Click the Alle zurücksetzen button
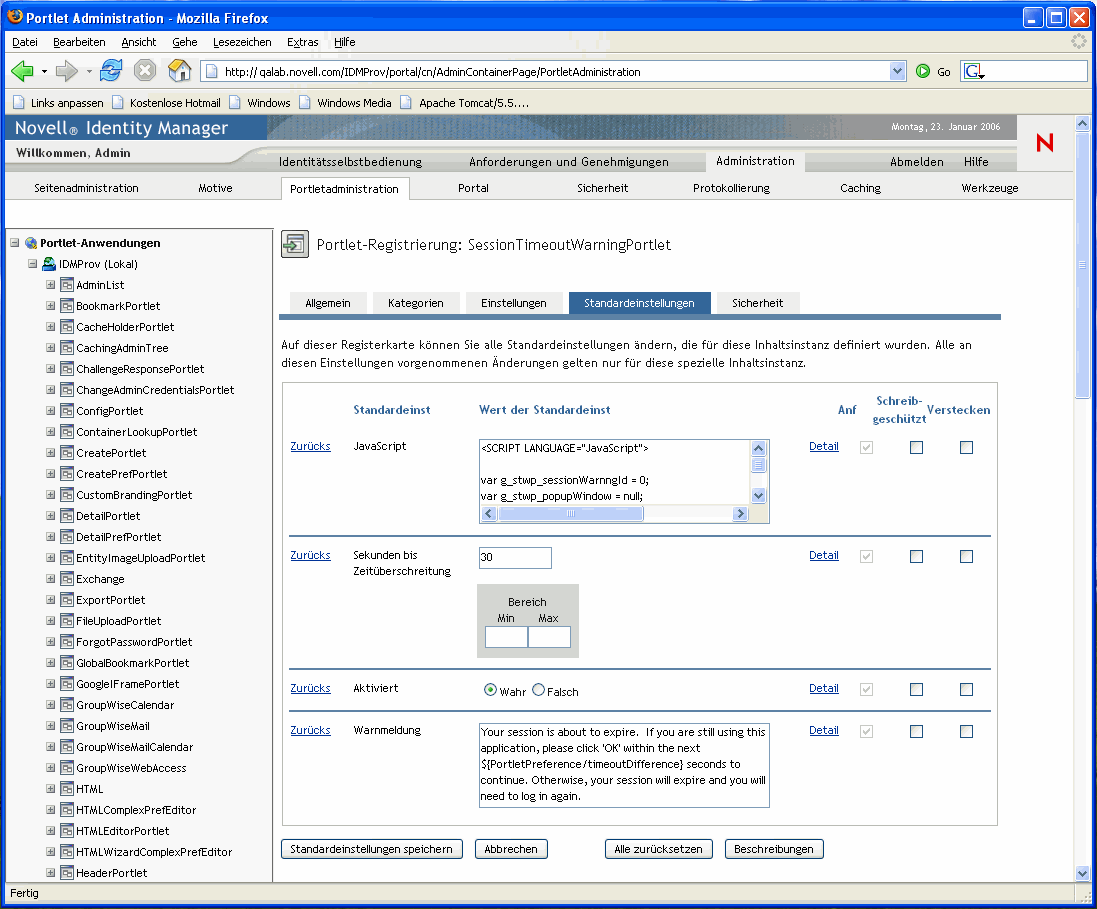Viewport: 1097px width, 909px height. click(658, 849)
